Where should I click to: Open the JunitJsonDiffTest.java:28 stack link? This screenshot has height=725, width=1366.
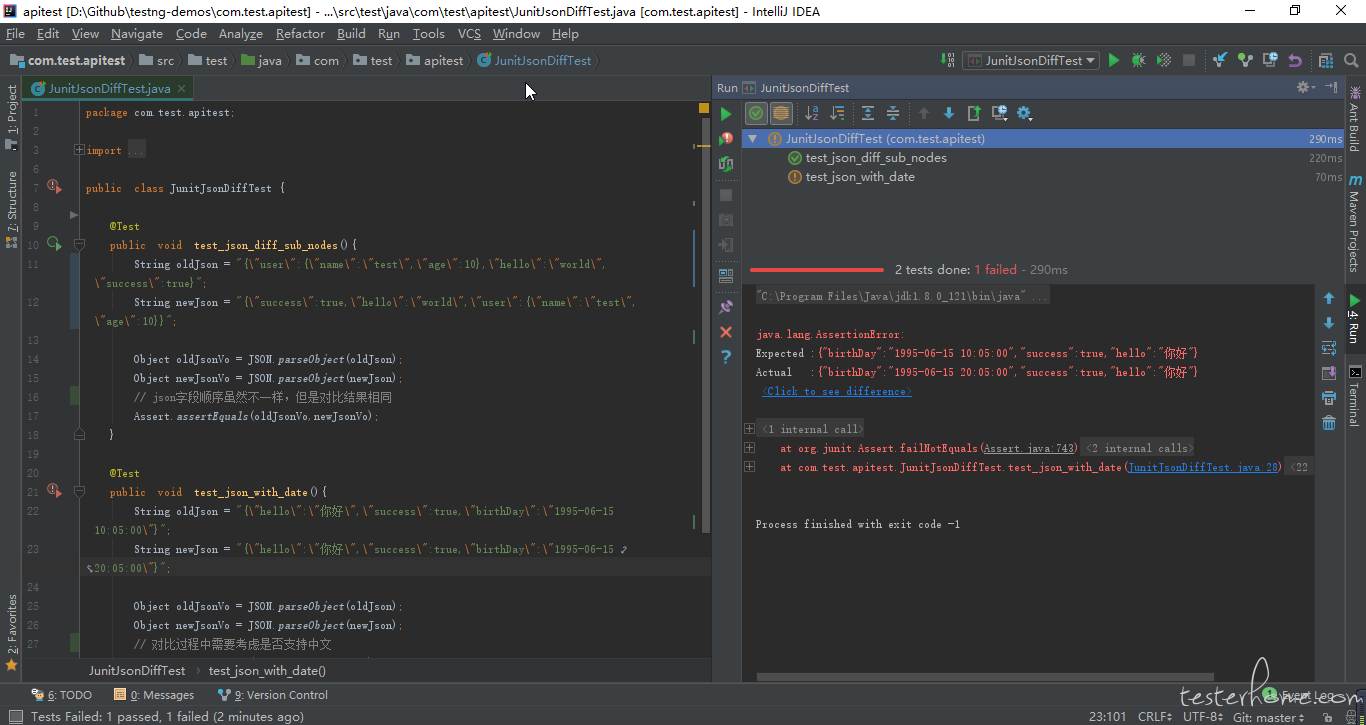[x=1204, y=467]
